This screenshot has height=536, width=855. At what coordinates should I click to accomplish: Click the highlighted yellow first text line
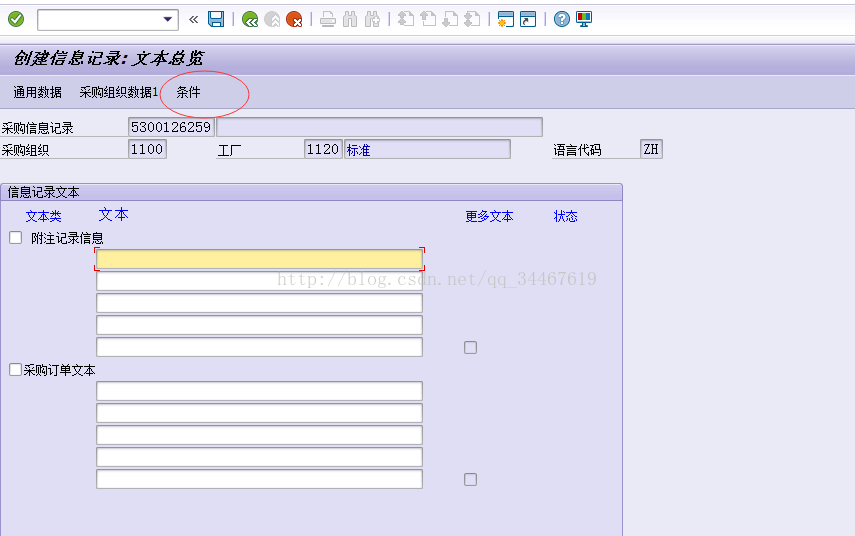[x=260, y=259]
